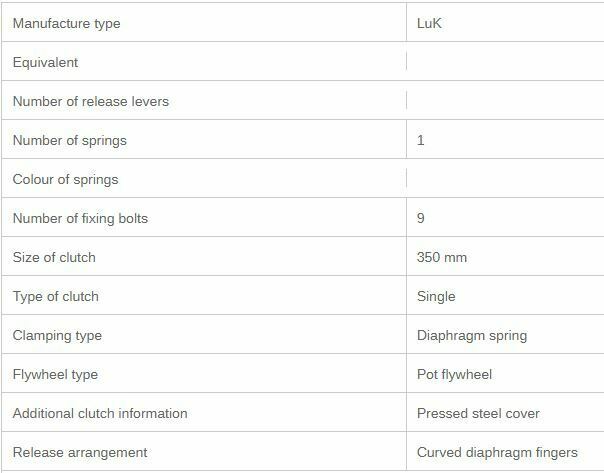Click the "Diaphragm spring" value
The height and width of the screenshot is (473, 604).
point(471,335)
